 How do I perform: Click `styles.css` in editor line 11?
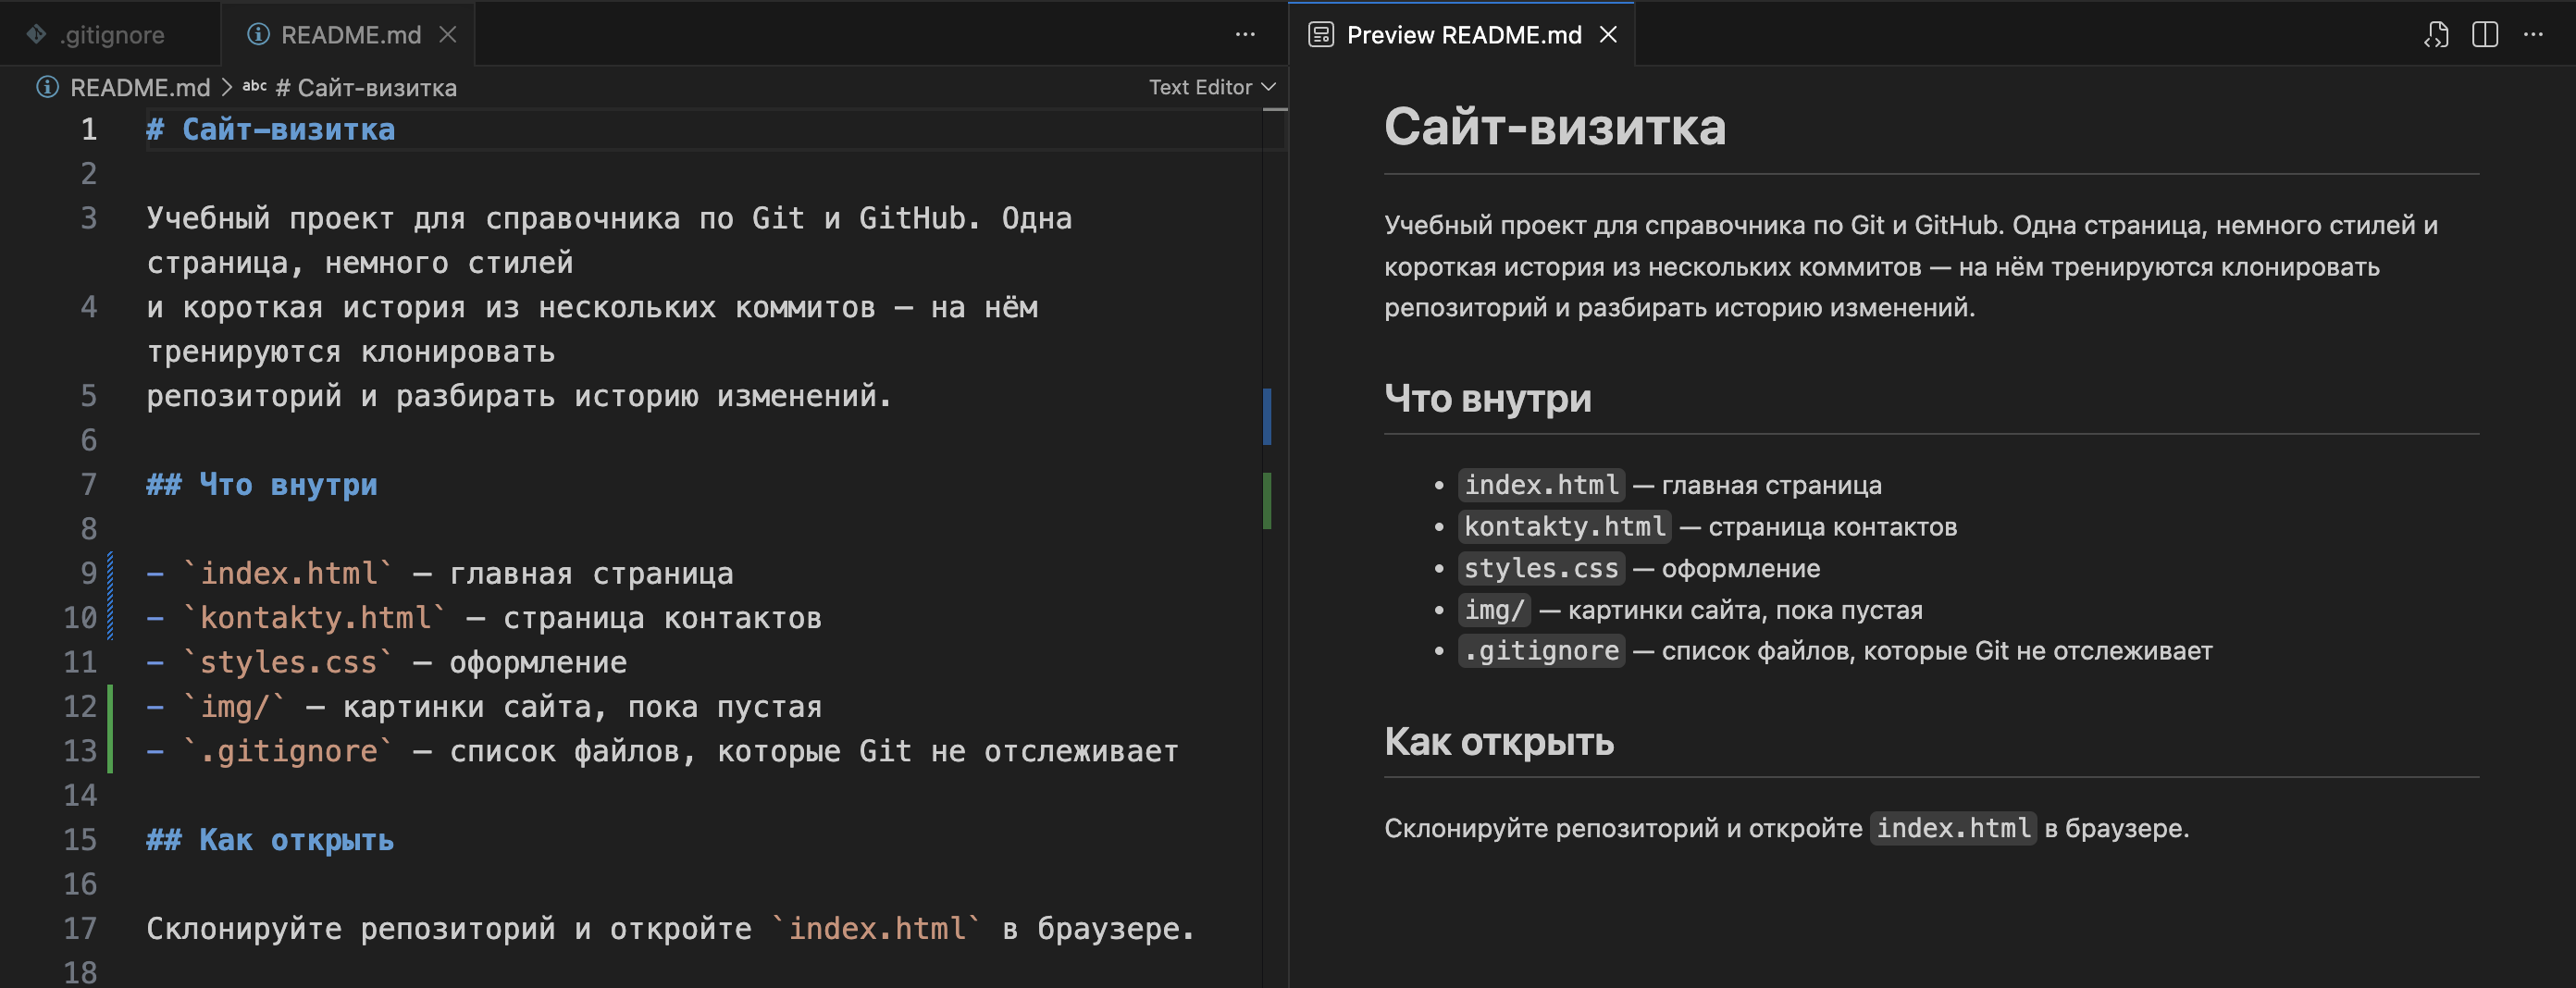tap(288, 662)
